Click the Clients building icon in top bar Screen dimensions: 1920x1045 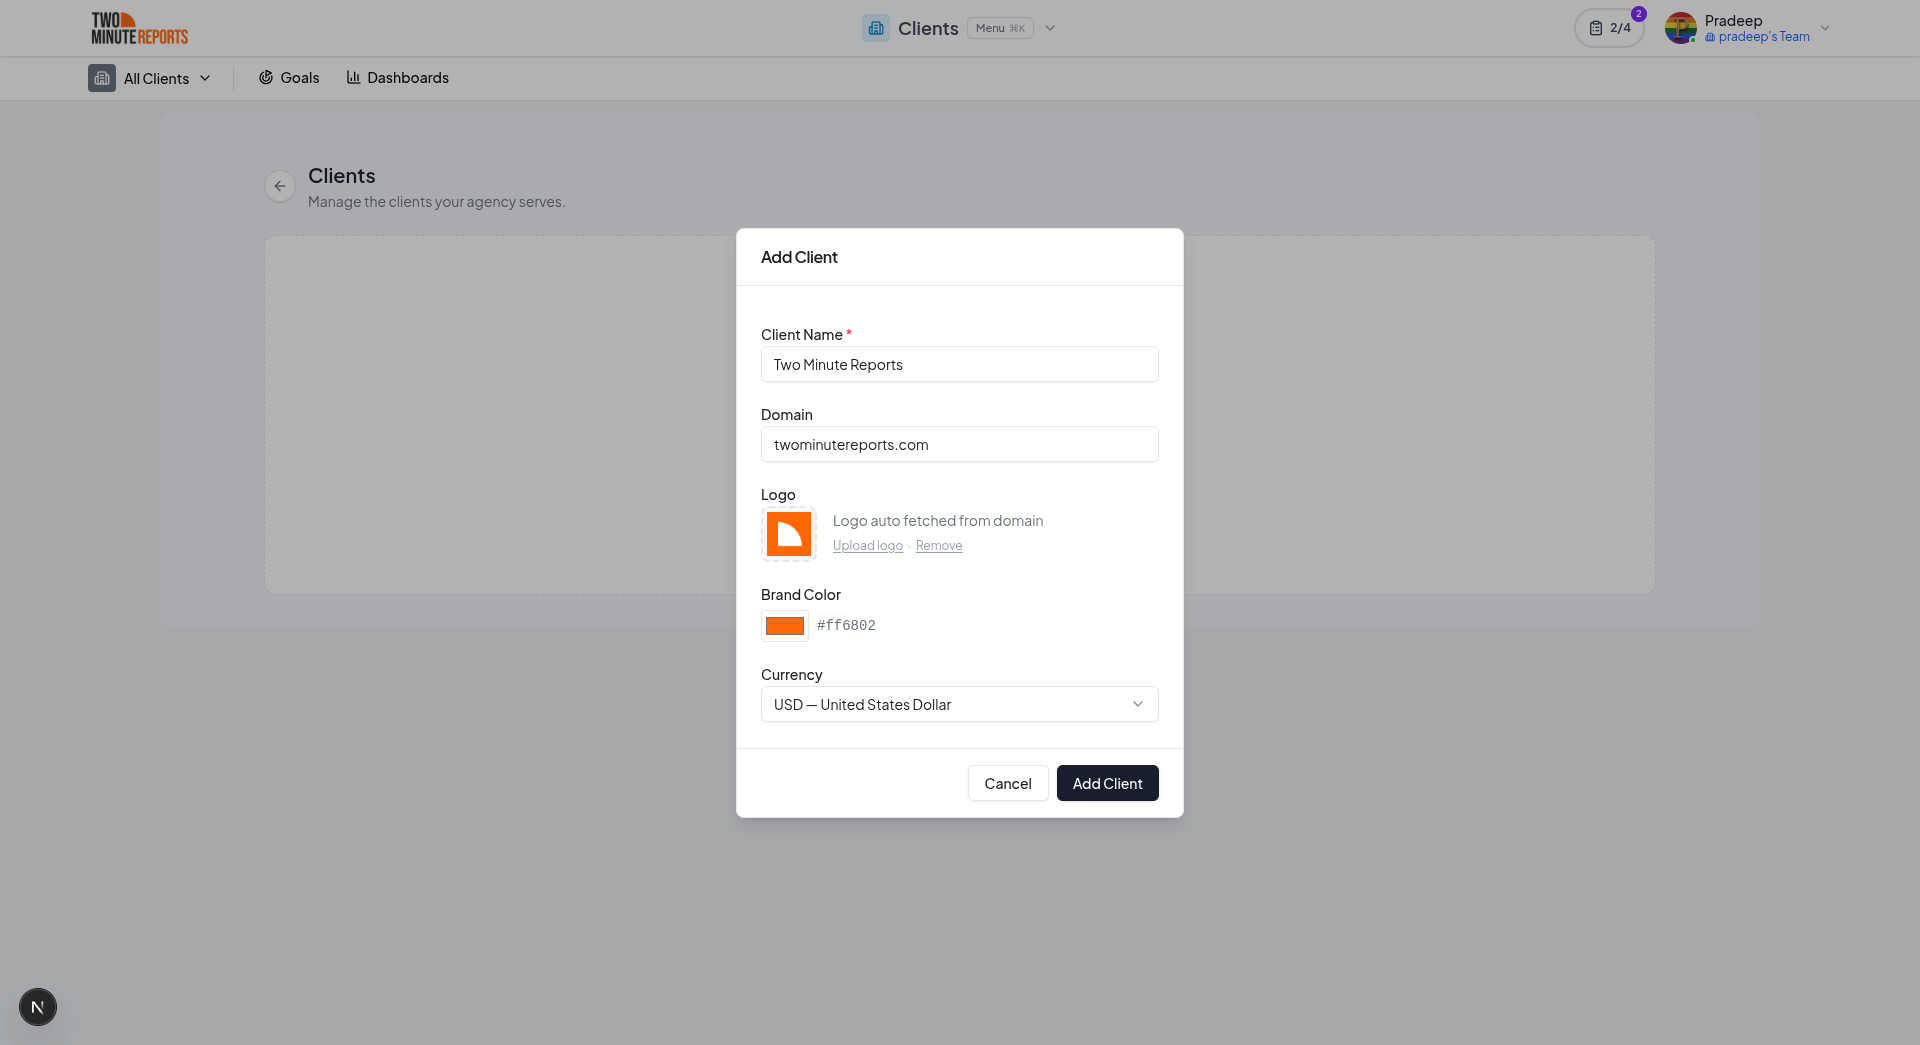click(876, 28)
